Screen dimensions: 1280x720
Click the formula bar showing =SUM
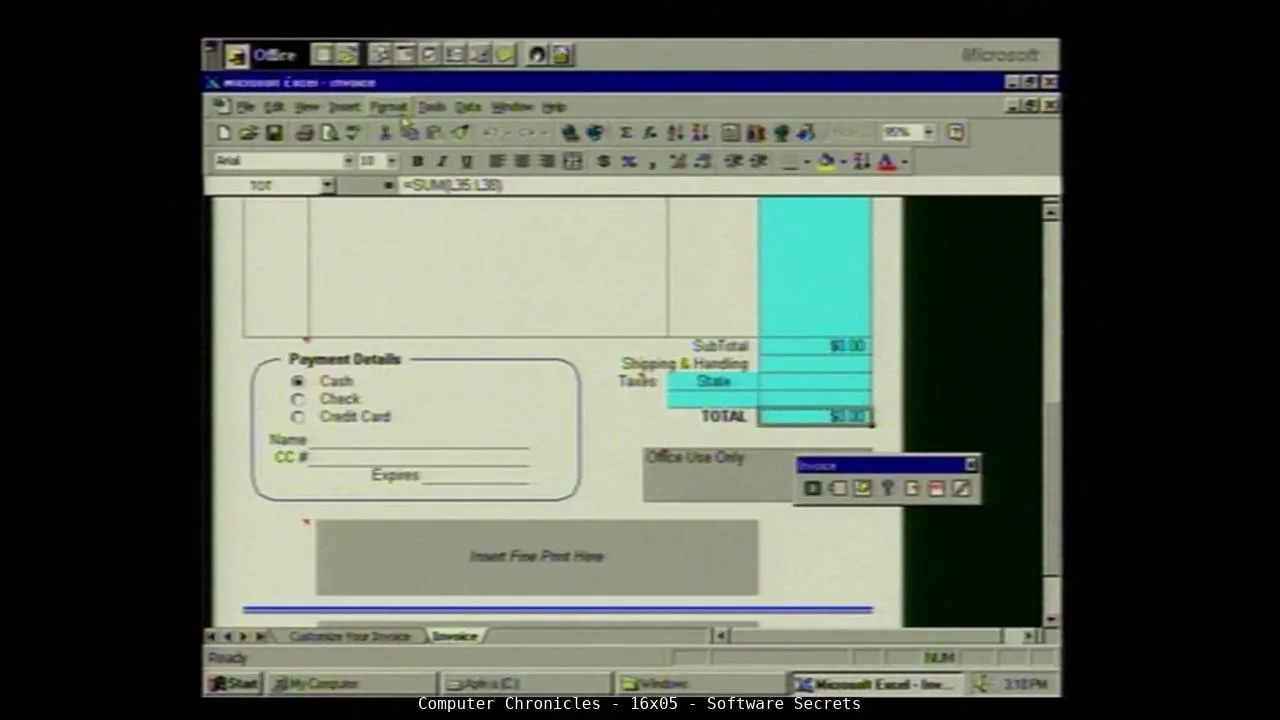coord(728,186)
